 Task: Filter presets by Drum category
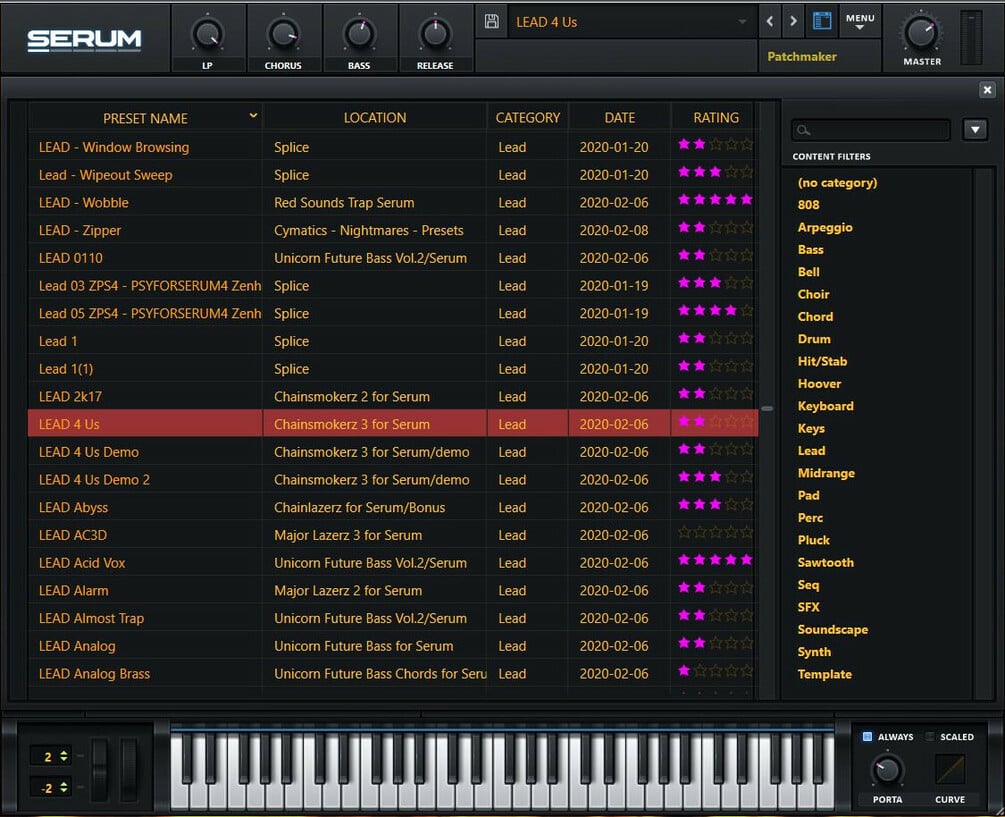point(814,339)
